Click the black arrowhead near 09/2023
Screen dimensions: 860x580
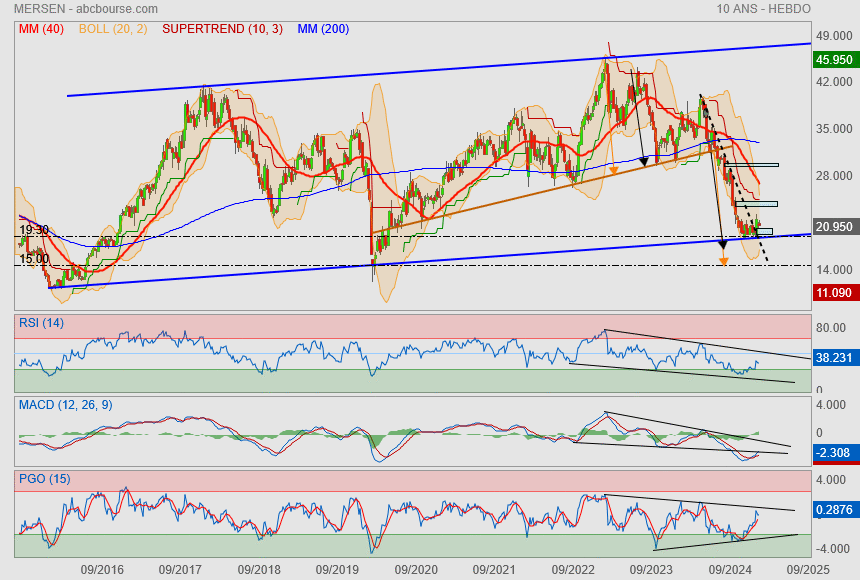[x=644, y=159]
